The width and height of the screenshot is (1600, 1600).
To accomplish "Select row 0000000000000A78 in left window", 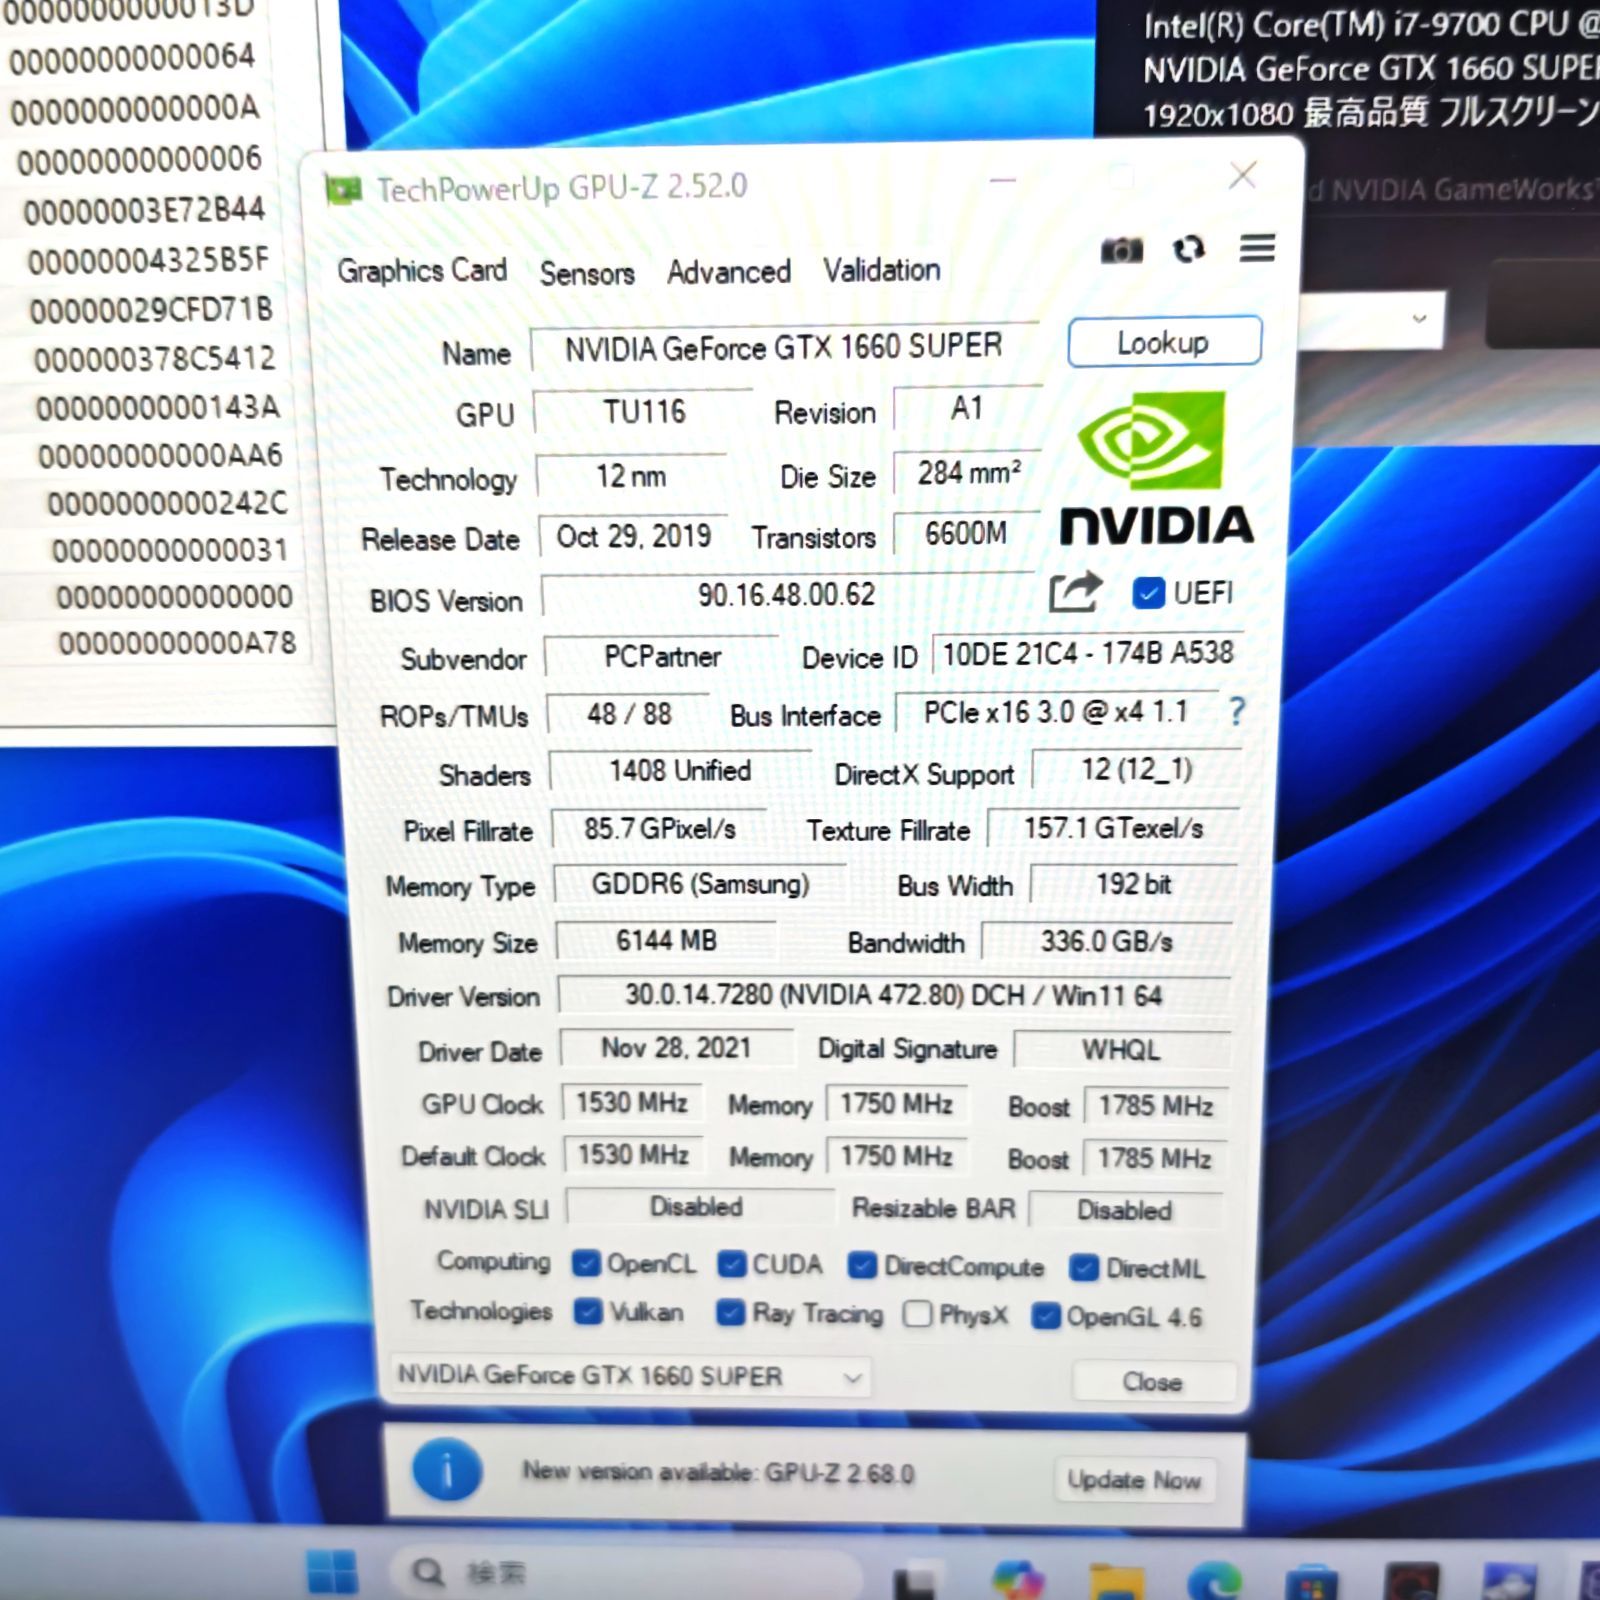I will coord(177,643).
